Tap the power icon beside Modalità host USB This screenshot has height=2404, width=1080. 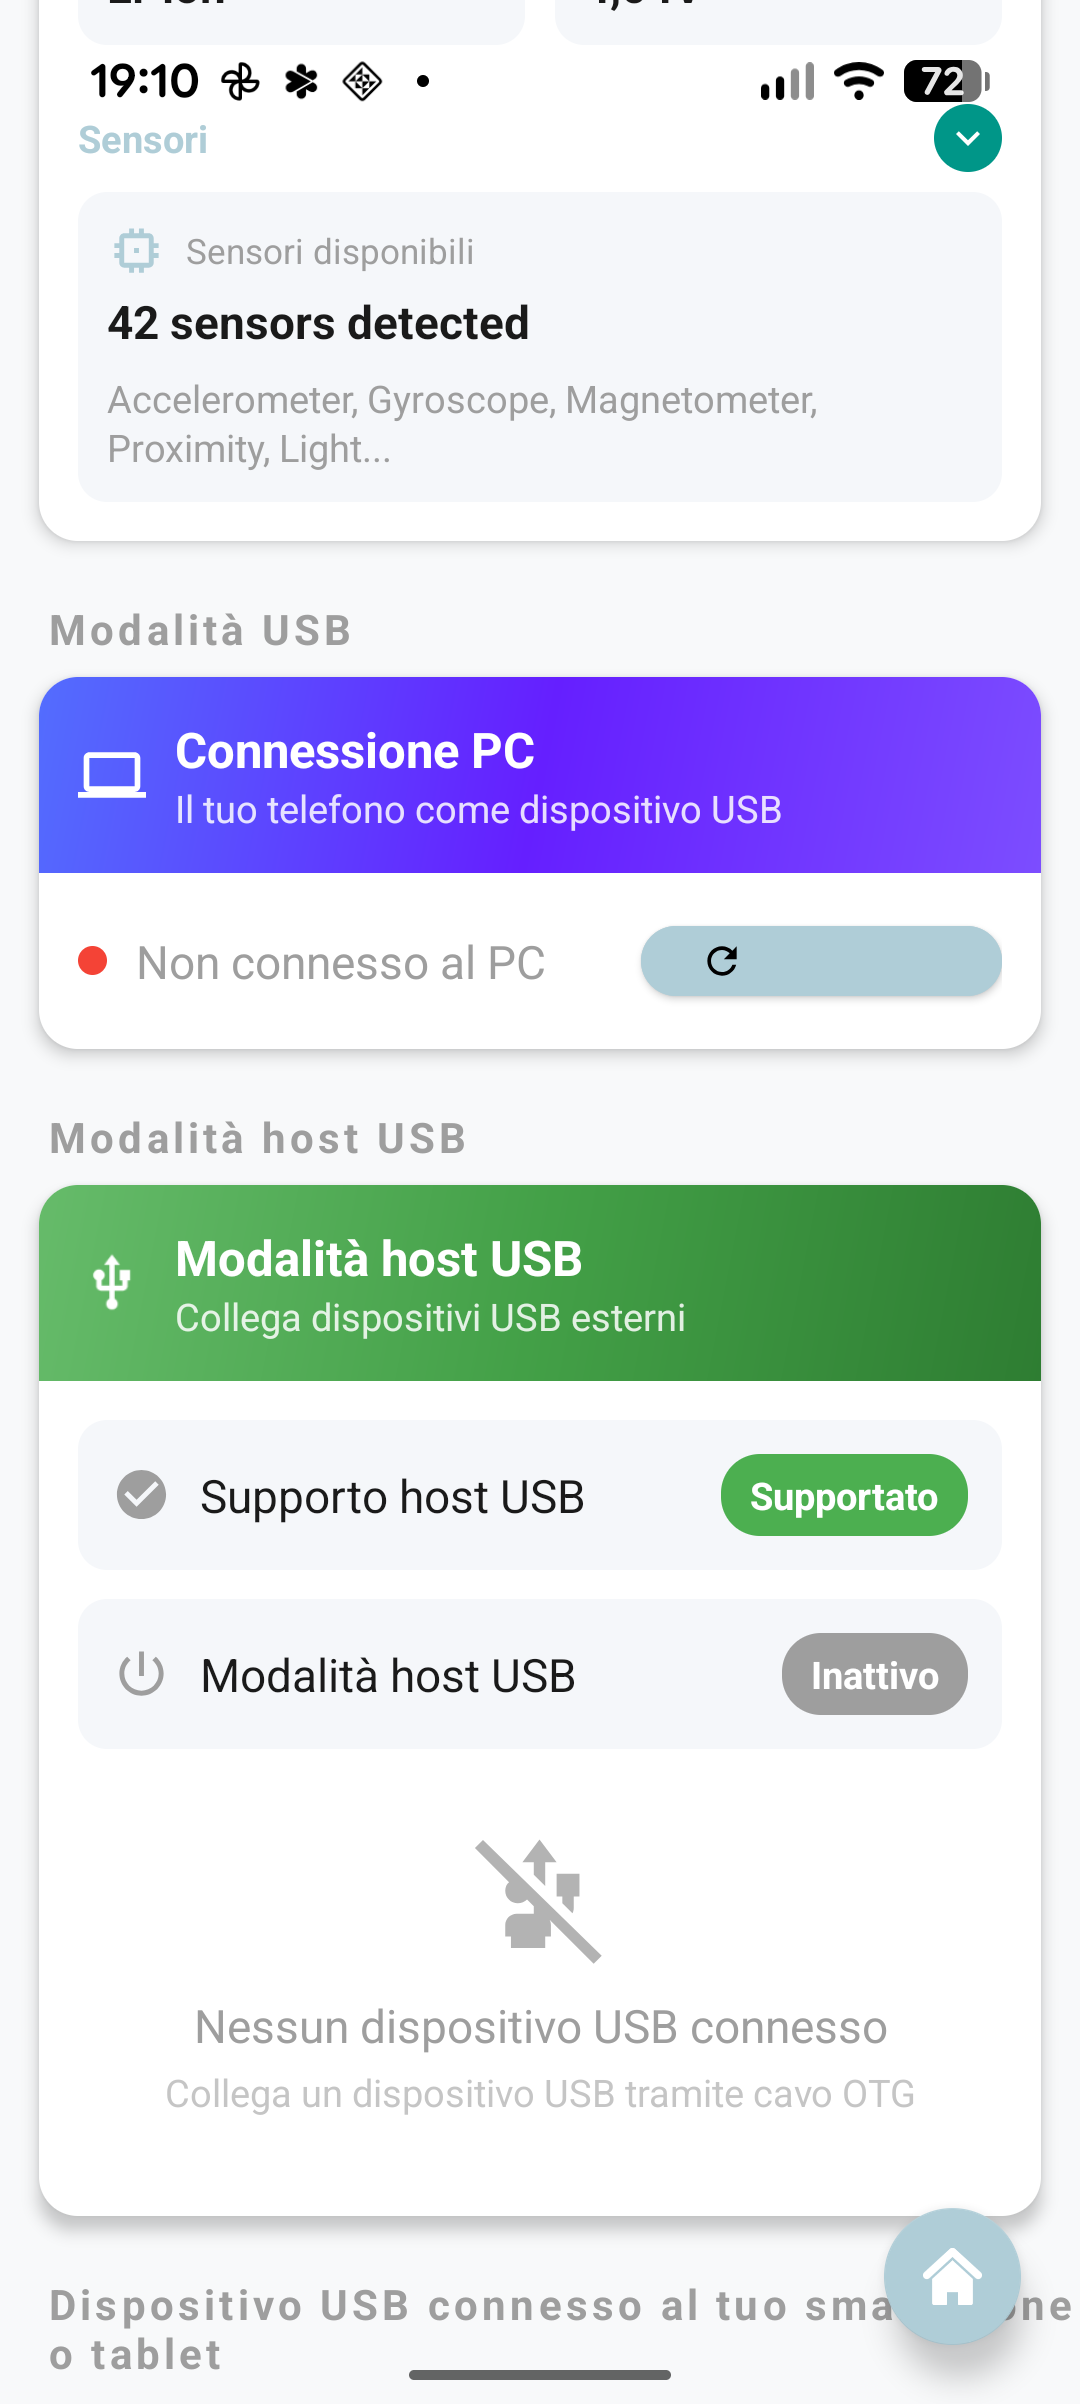142,1674
